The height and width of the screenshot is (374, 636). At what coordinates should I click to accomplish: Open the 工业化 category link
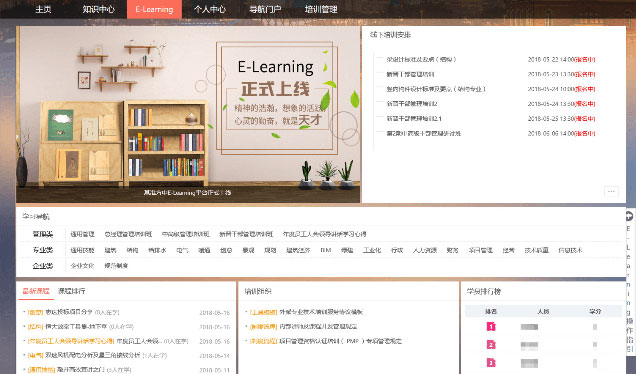pyautogui.click(x=372, y=250)
